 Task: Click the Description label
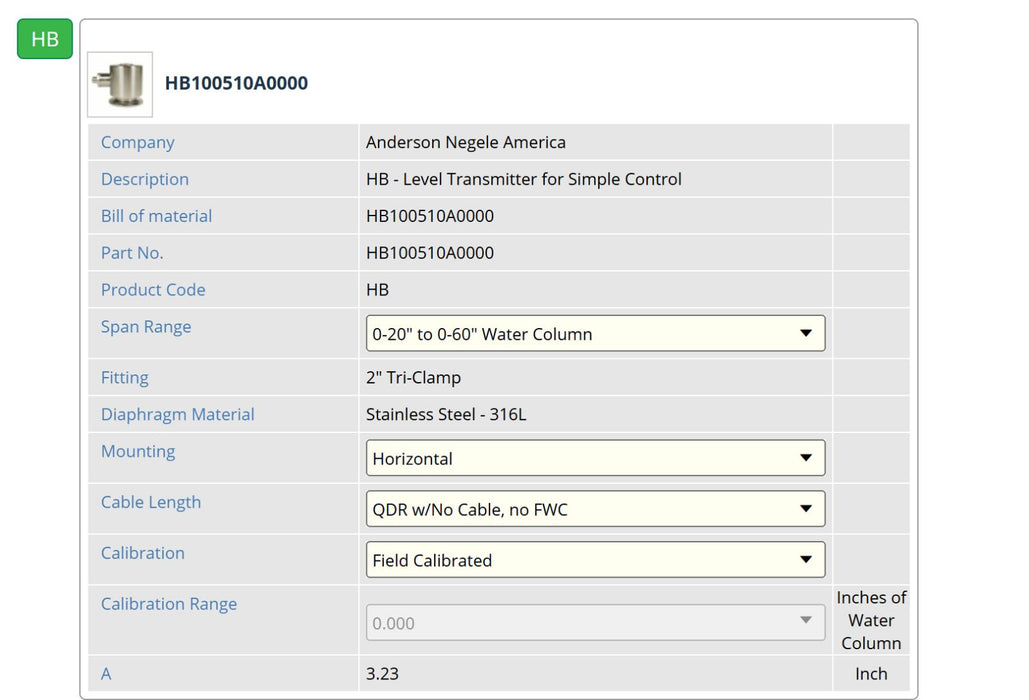pyautogui.click(x=145, y=179)
